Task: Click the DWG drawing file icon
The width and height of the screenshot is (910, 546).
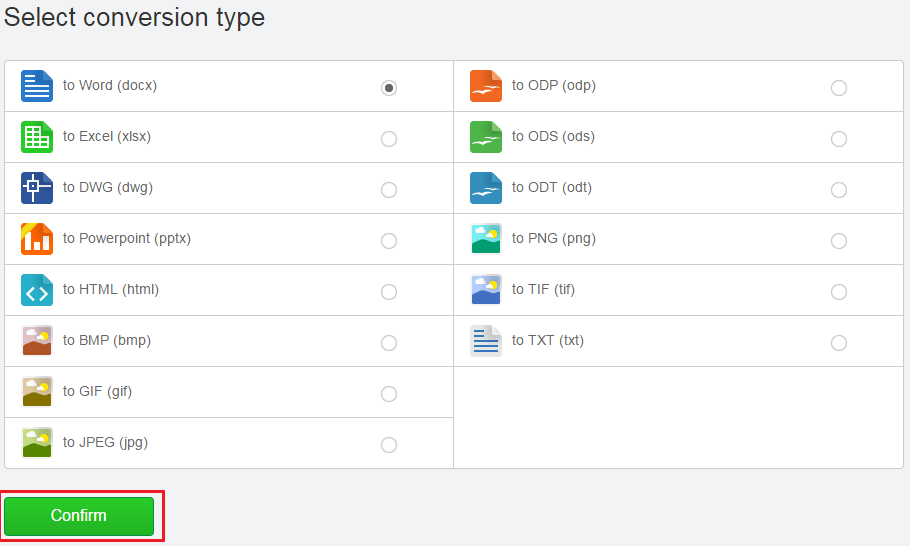Action: coord(37,188)
